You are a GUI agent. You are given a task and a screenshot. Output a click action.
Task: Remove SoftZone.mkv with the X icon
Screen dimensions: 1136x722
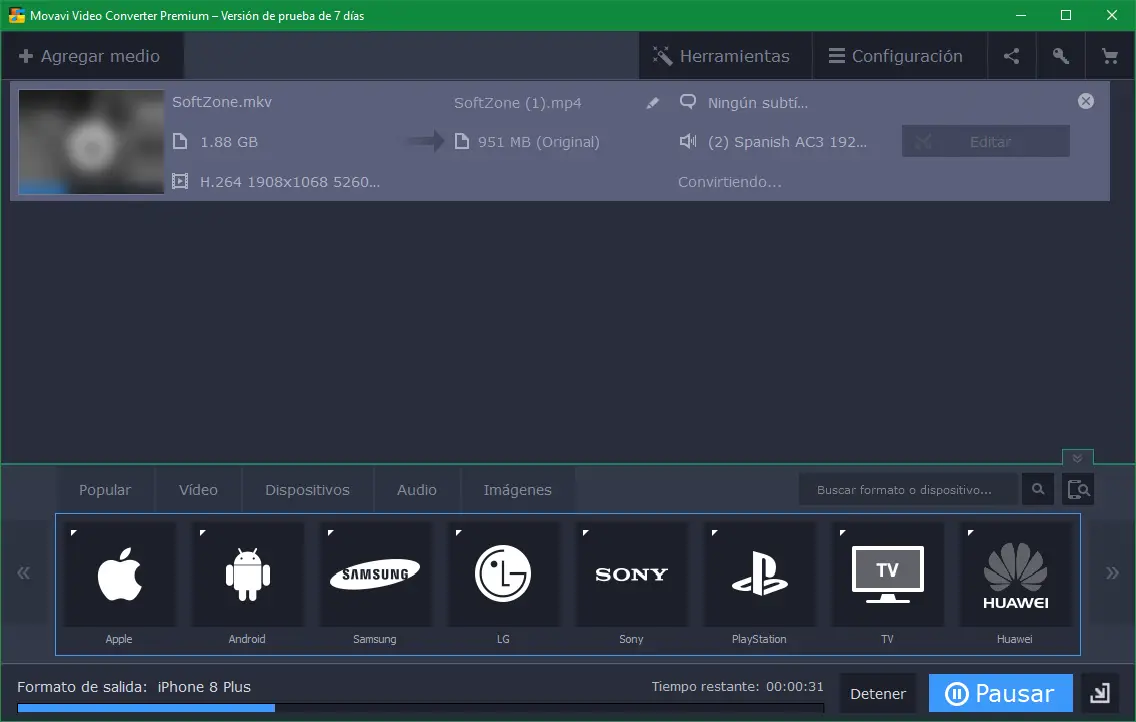(1085, 101)
